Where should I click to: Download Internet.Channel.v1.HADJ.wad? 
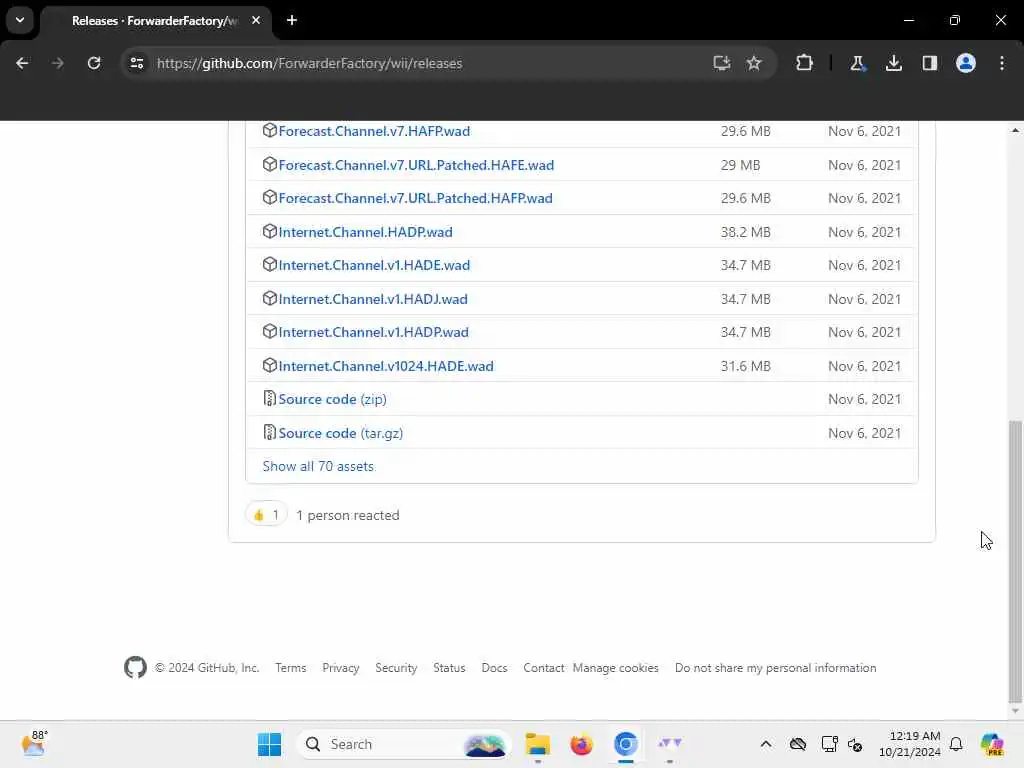click(x=373, y=299)
